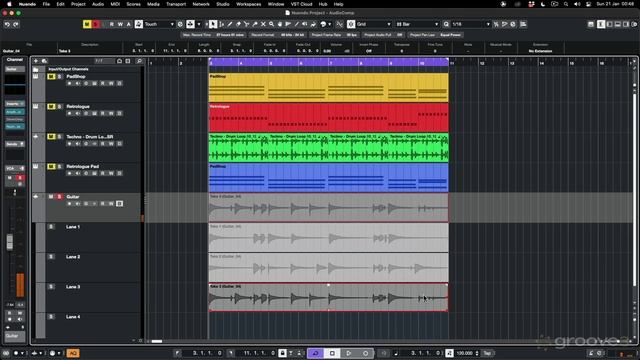Viewport: 640px width, 360px height.
Task: Click the Undo arrow in the toolbar
Action: (7, 24)
